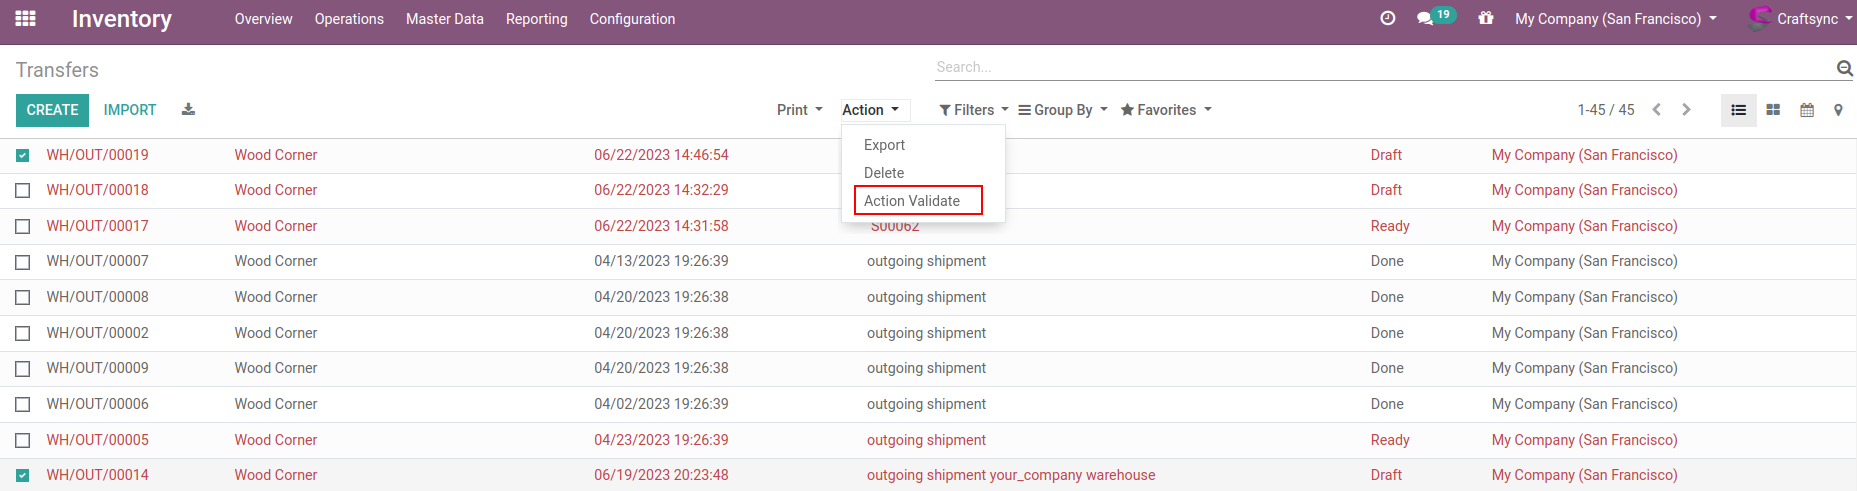Viewport: 1857px width, 491px height.
Task: Switch to map view
Action: [x=1838, y=110]
